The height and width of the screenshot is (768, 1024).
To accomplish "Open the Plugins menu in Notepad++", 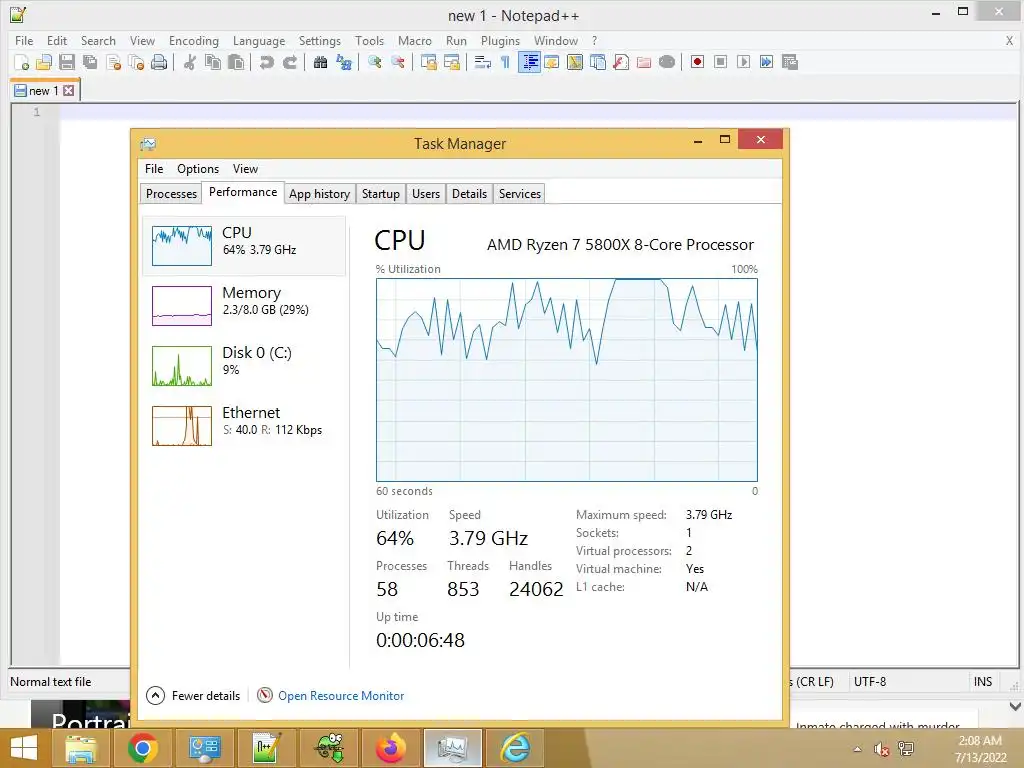I will click(500, 40).
